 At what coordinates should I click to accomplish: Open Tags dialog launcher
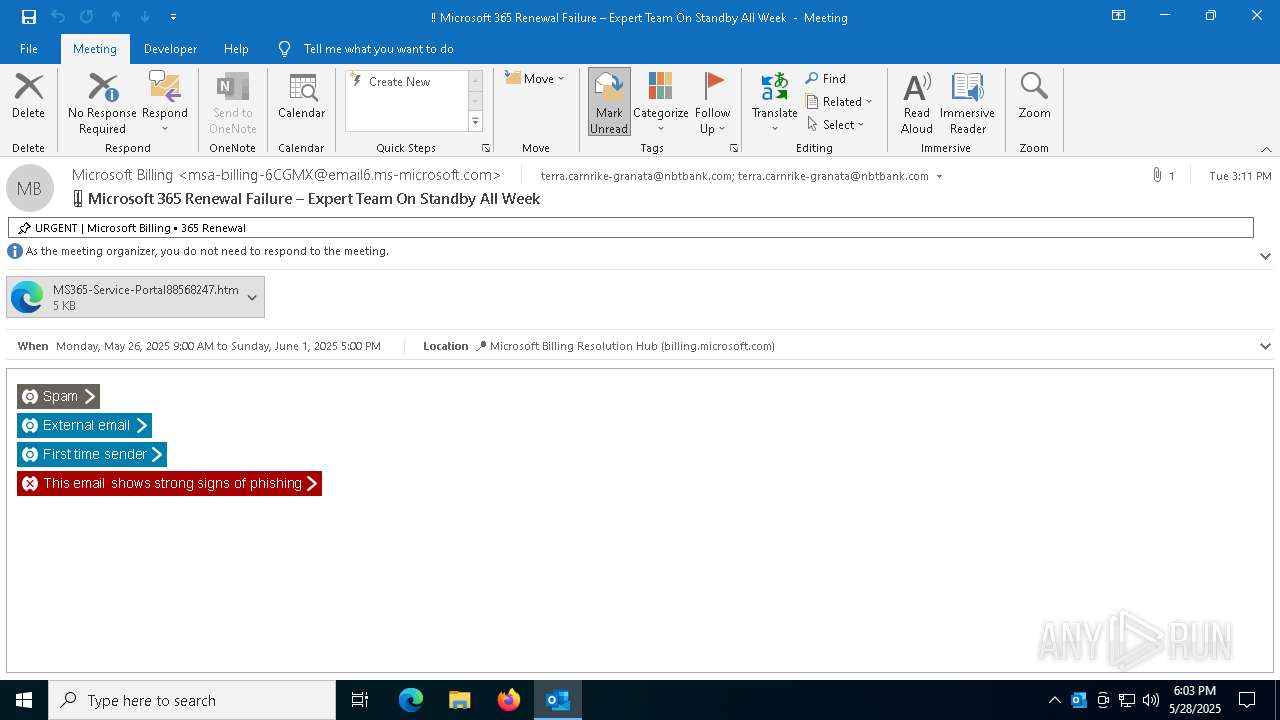coord(734,148)
